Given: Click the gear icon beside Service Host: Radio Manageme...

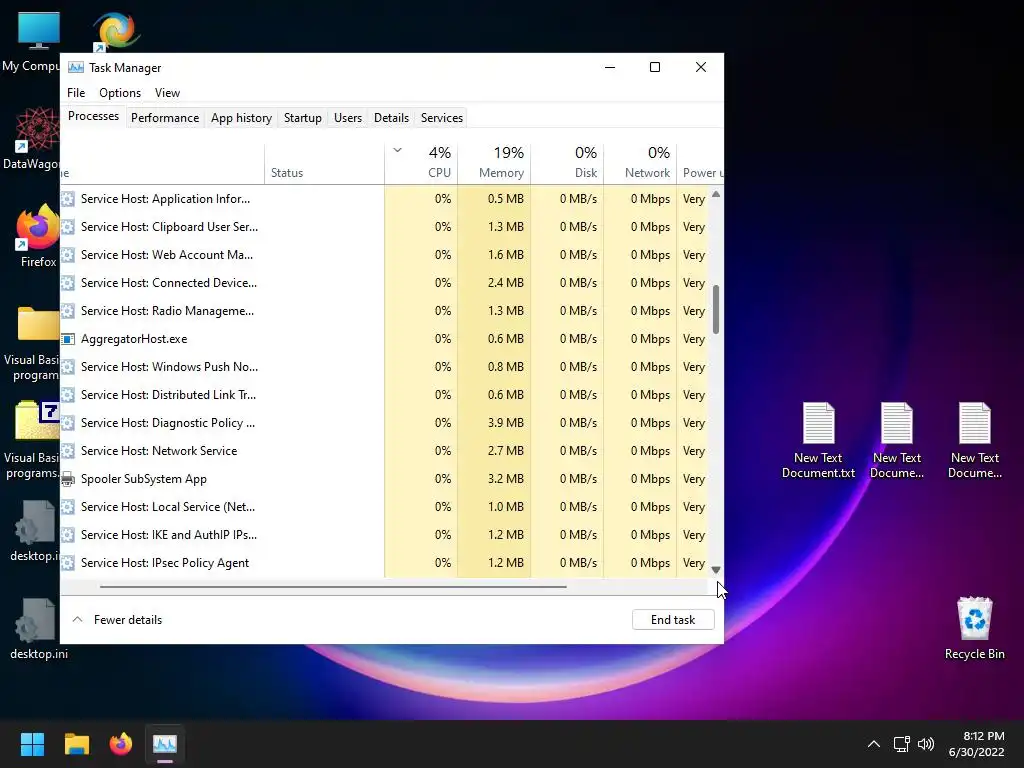Looking at the screenshot, I should tap(68, 311).
